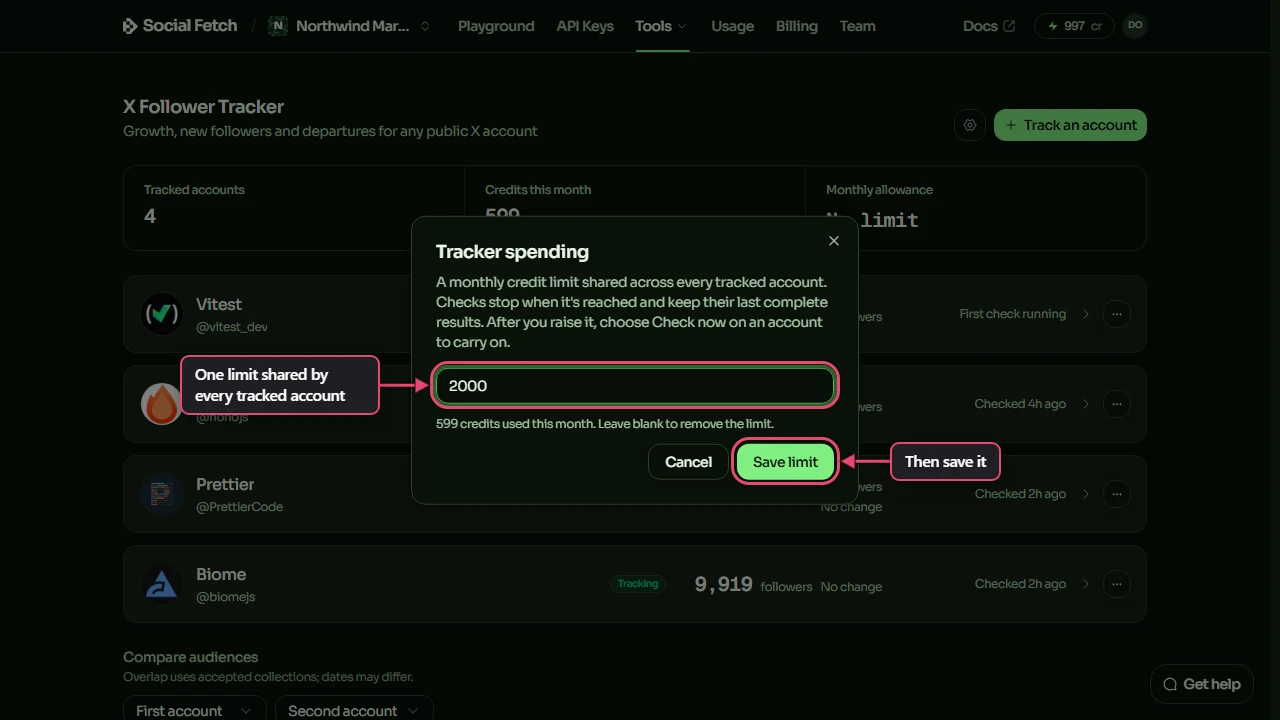Open the API Keys tab

click(x=585, y=26)
